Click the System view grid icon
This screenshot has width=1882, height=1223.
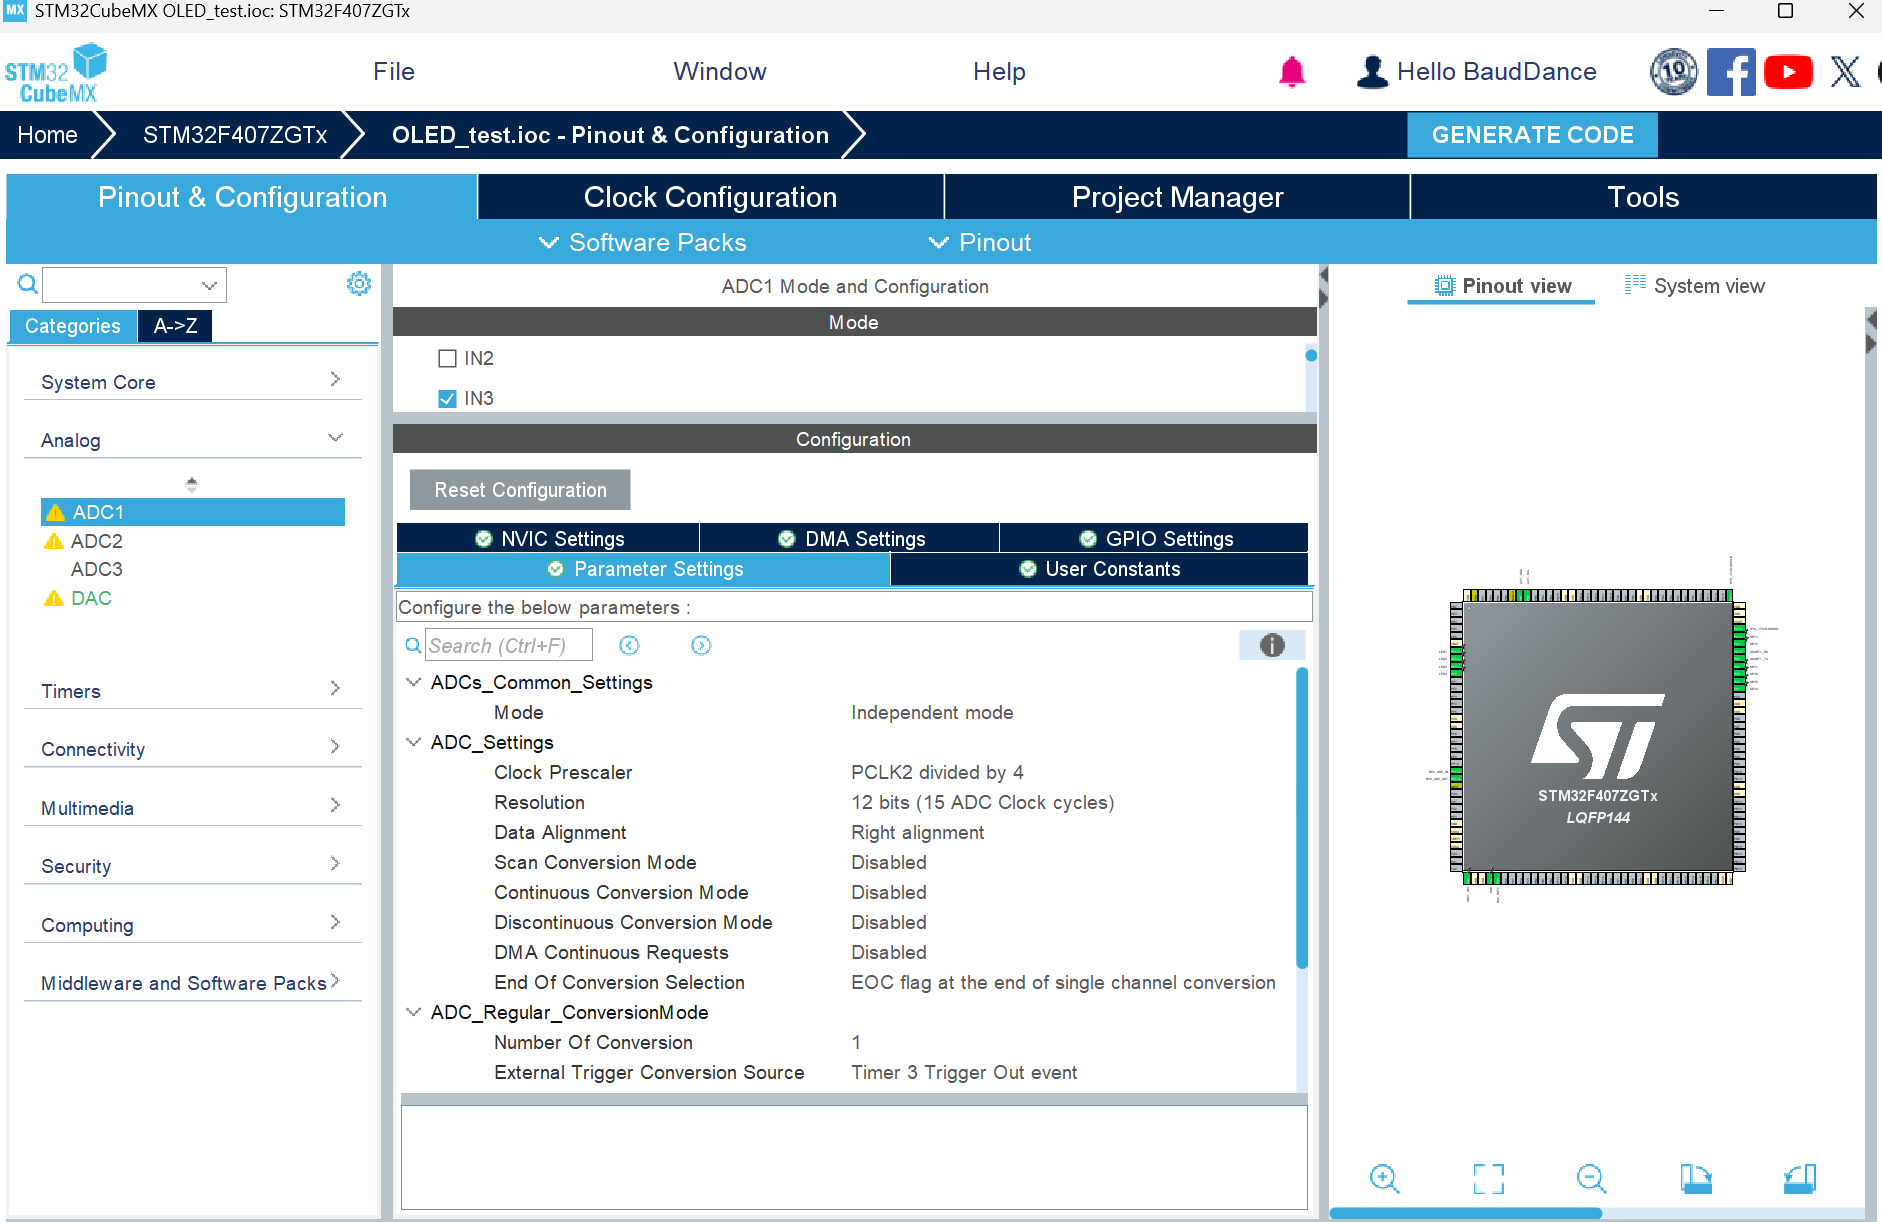click(1635, 285)
